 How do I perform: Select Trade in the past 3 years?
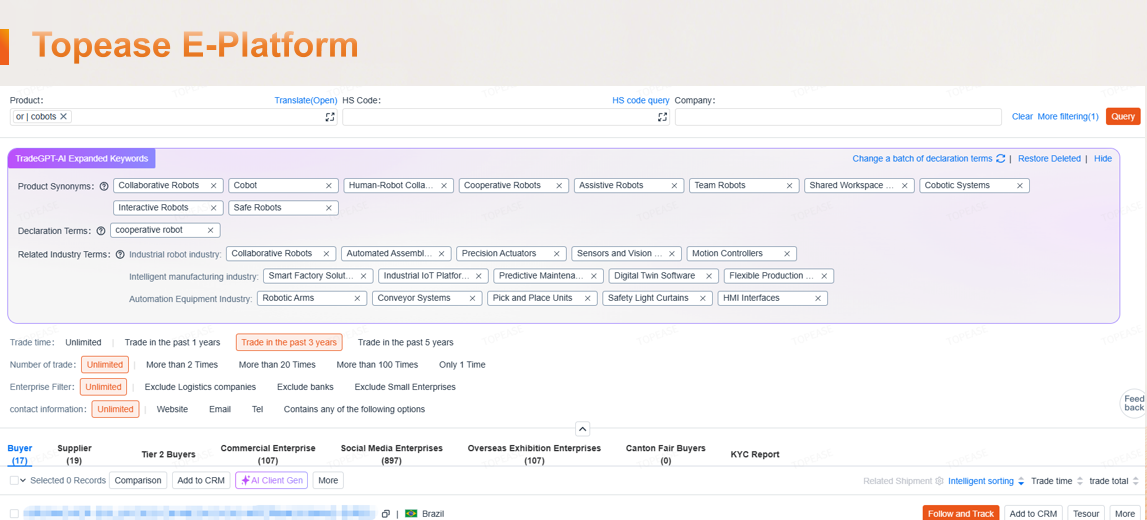point(289,342)
